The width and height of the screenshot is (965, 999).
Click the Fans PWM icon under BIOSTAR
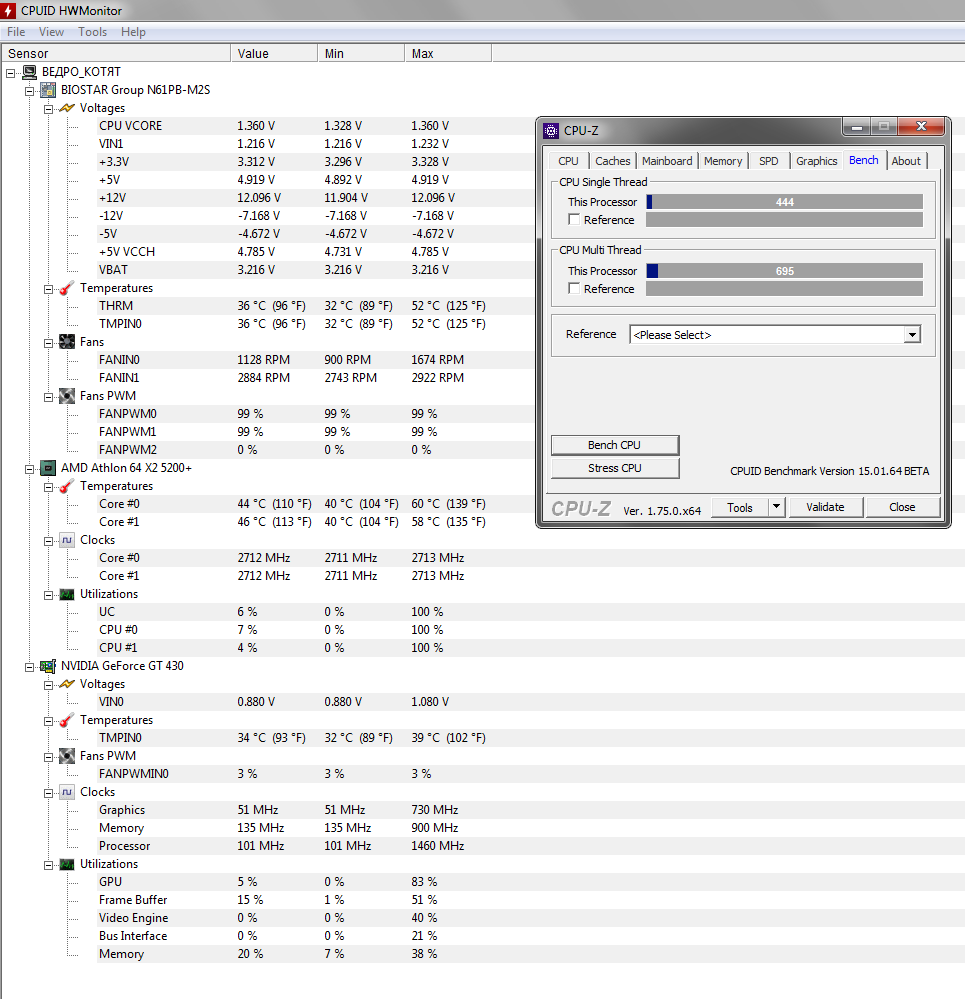point(66,396)
